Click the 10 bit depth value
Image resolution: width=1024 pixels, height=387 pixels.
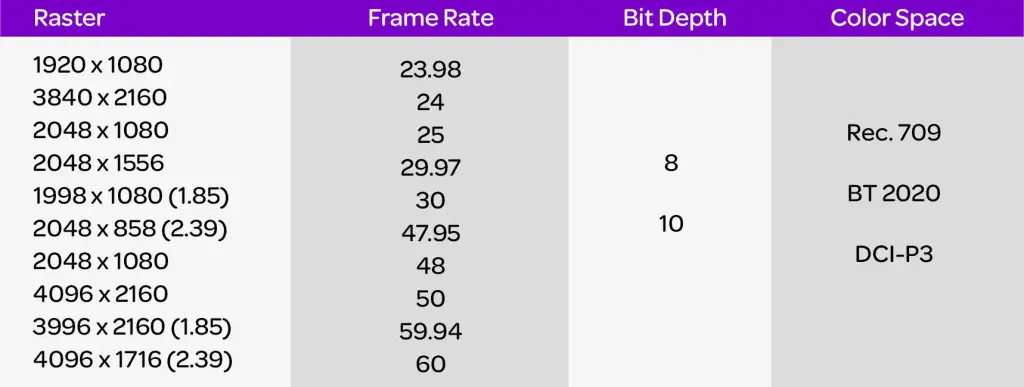[671, 224]
